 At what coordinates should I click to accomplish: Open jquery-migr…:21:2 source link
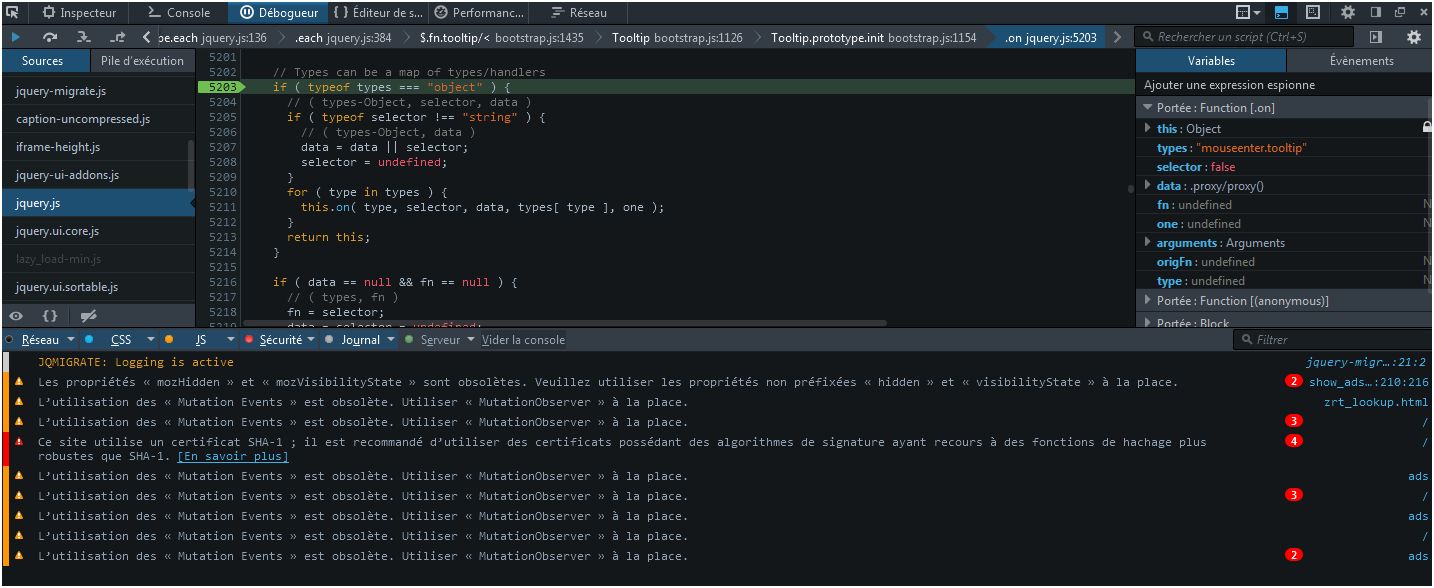point(1366,362)
